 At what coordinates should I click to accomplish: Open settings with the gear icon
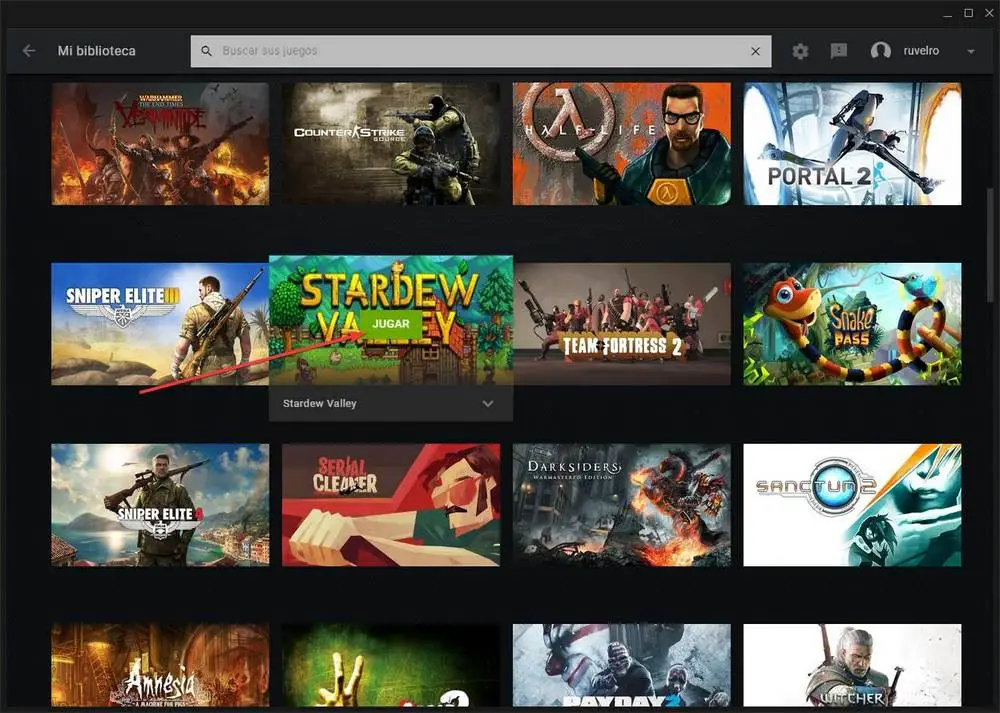(x=800, y=51)
